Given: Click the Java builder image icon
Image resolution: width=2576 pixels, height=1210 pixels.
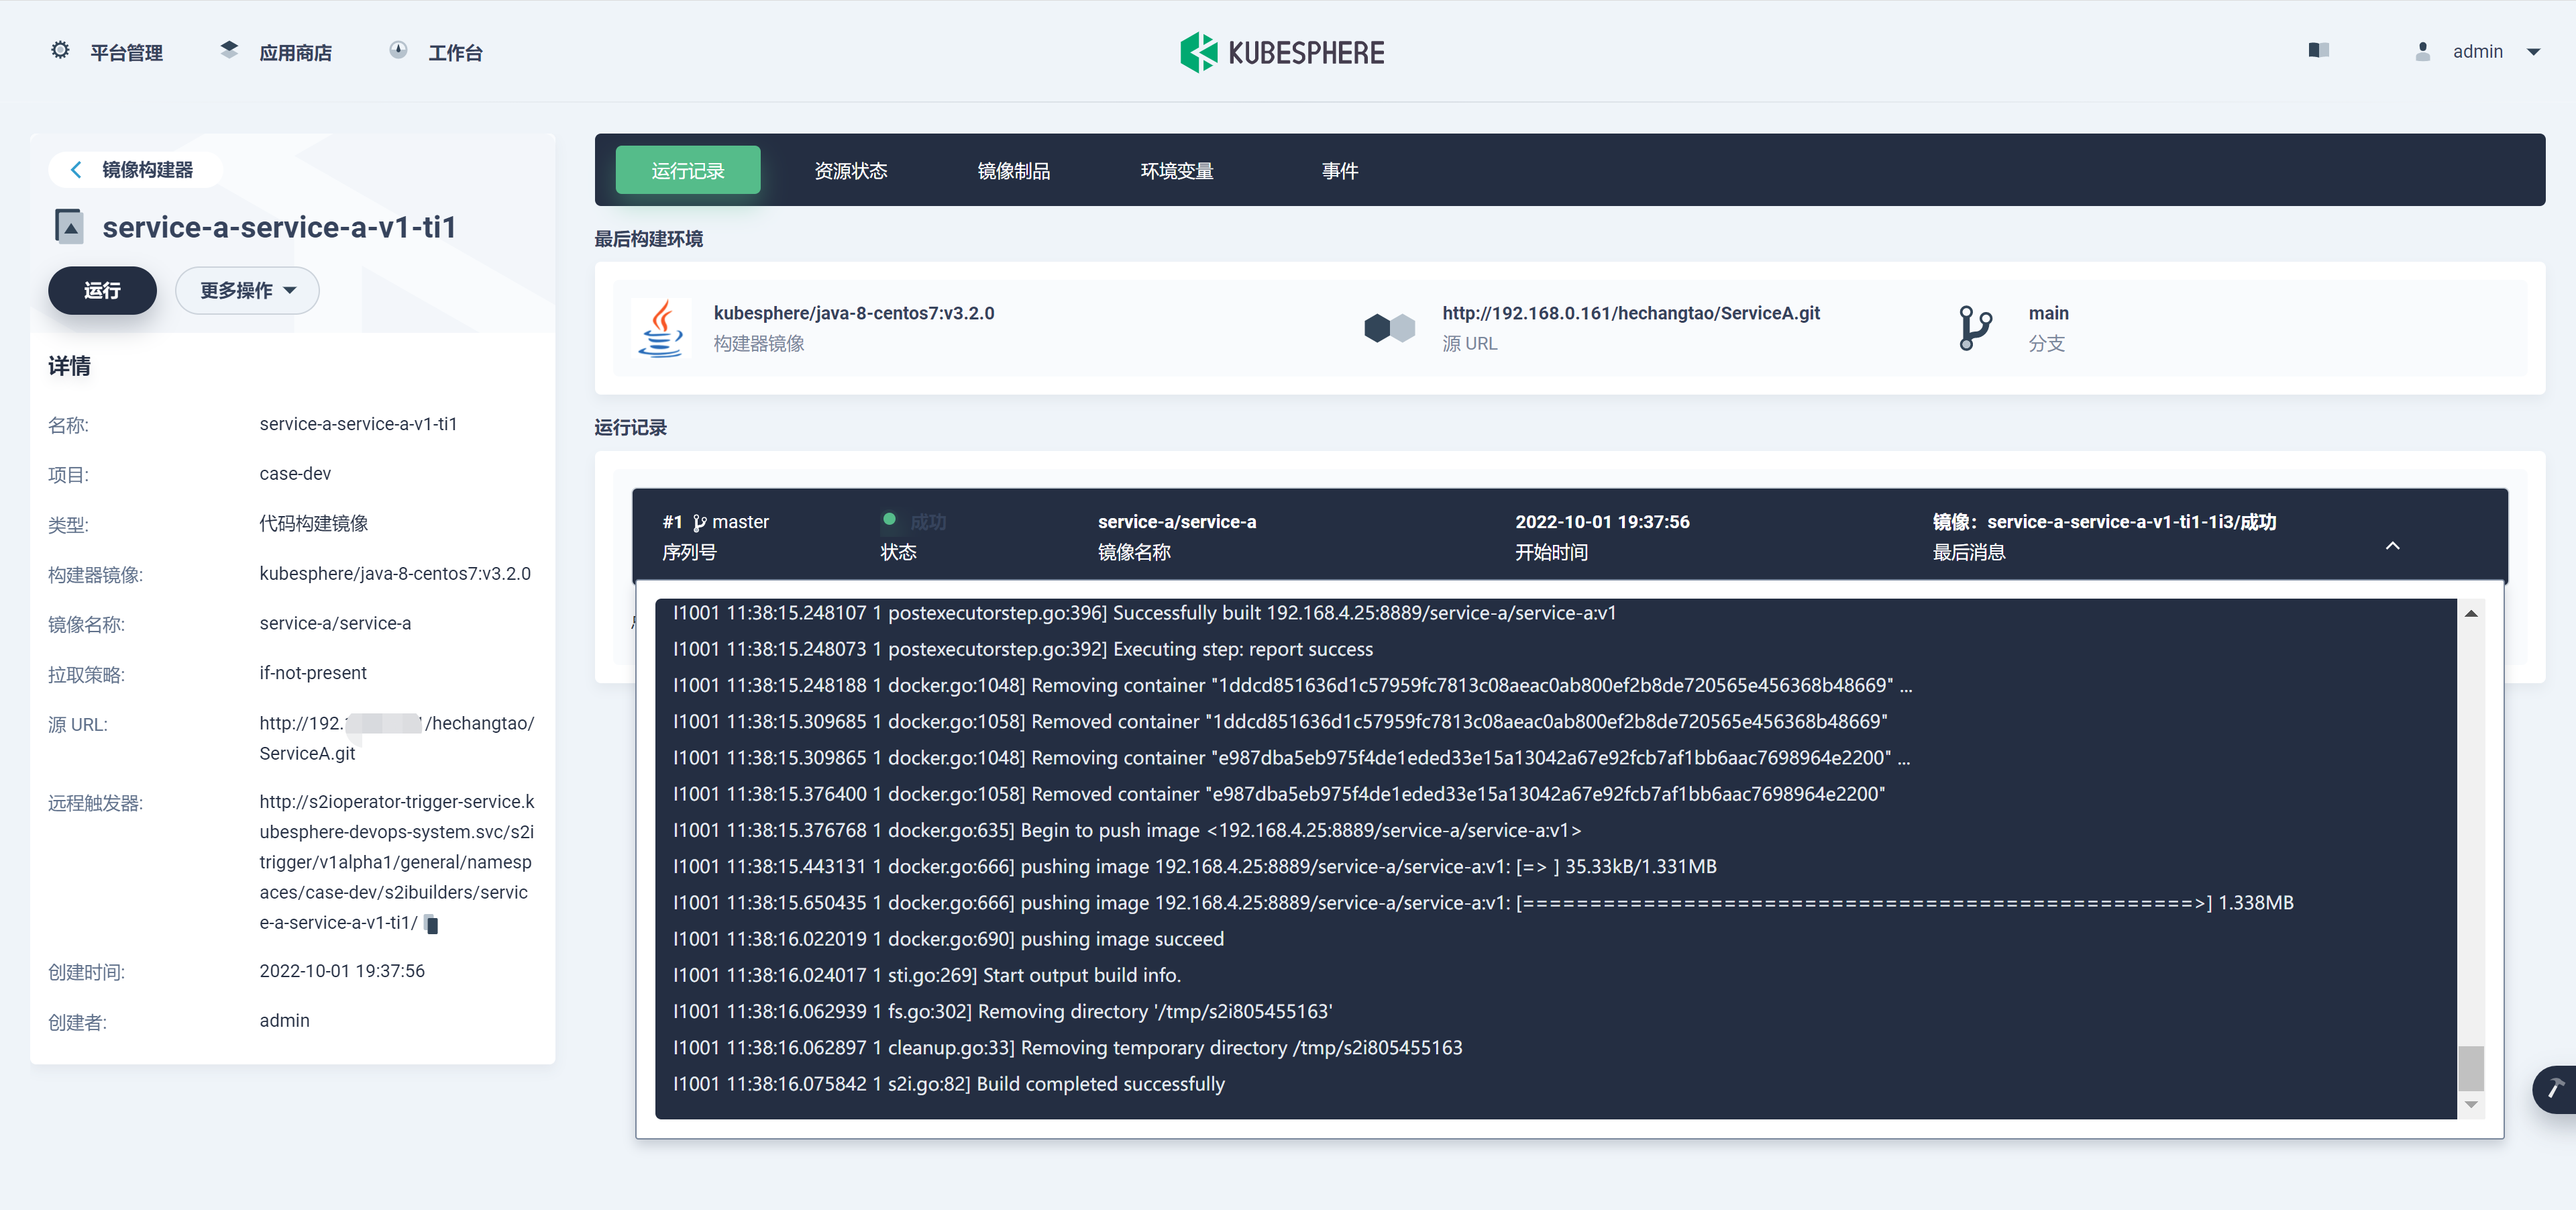Looking at the screenshot, I should click(661, 328).
